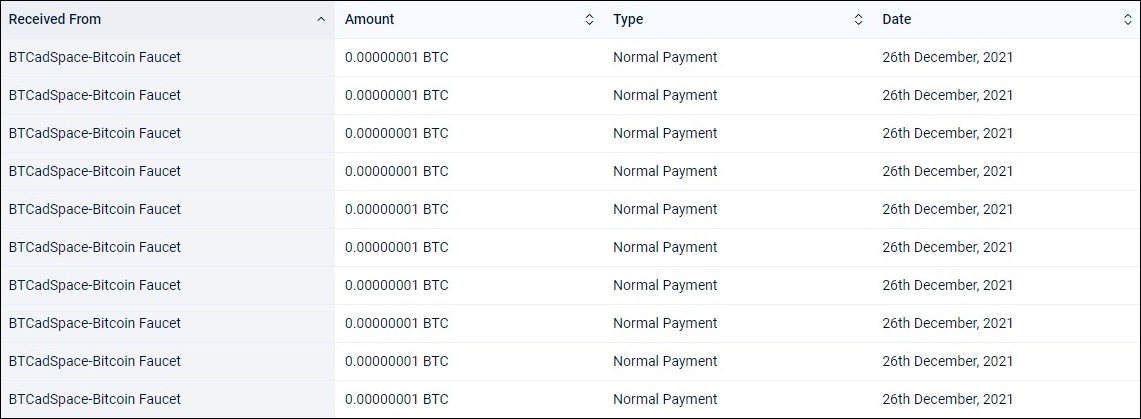Click the second row's Normal Payment cell
1141x419 pixels.
(665, 95)
